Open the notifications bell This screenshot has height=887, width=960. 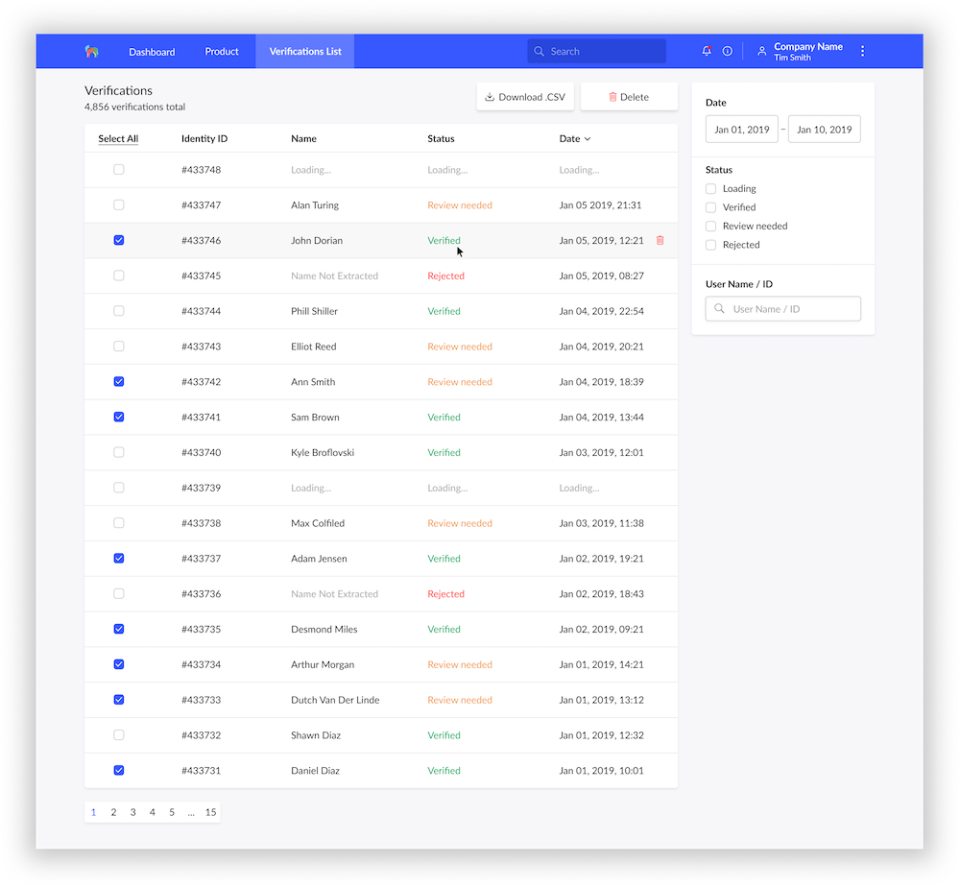coord(707,51)
